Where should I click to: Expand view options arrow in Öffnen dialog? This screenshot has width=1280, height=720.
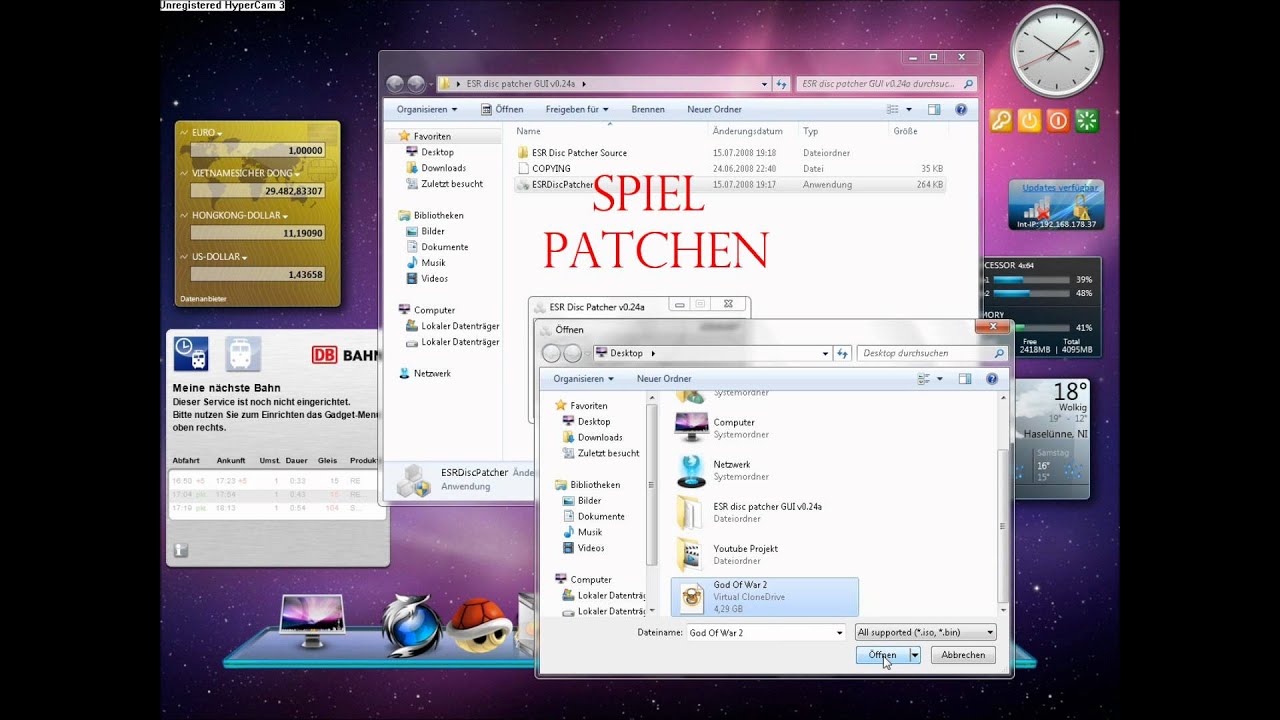coord(940,379)
